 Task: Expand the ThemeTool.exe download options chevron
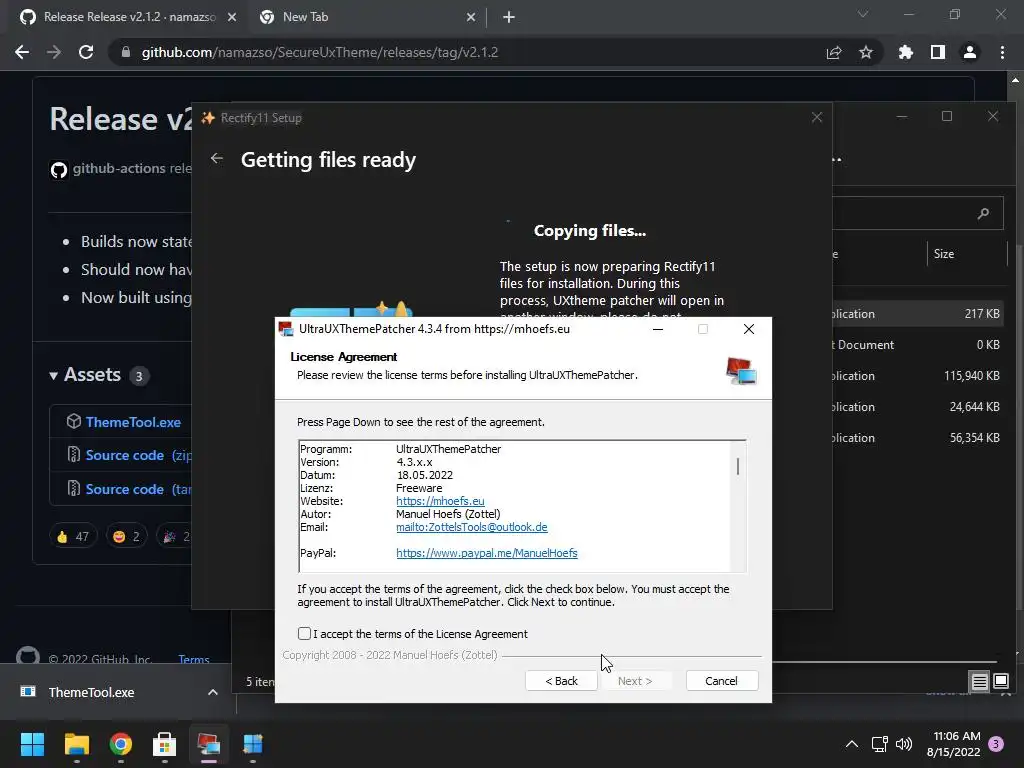coord(212,692)
